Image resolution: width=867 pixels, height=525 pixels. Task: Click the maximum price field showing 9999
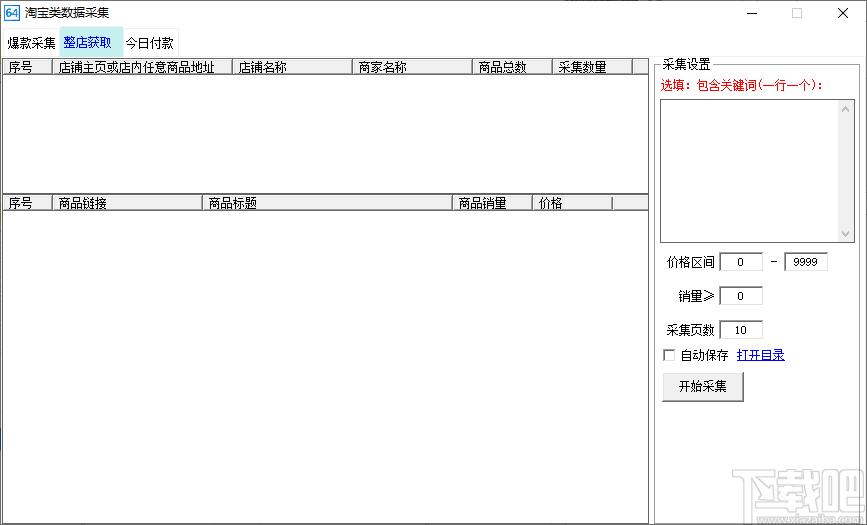pyautogui.click(x=806, y=262)
